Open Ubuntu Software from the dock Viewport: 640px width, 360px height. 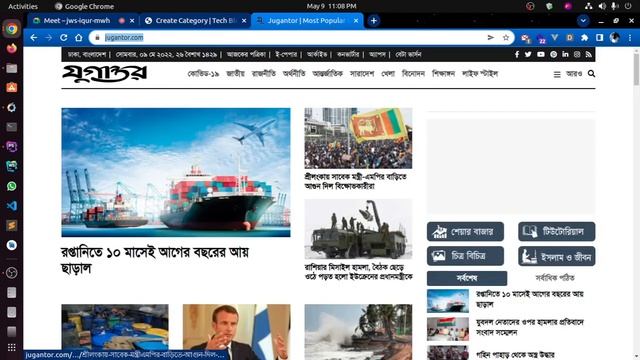pyautogui.click(x=12, y=88)
